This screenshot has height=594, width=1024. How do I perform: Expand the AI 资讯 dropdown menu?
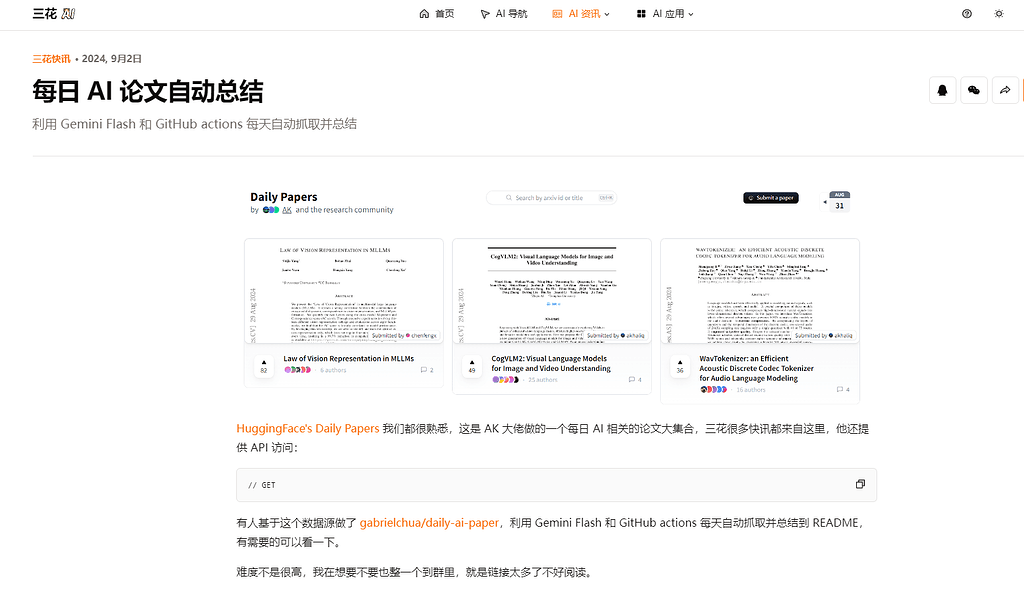click(x=581, y=14)
